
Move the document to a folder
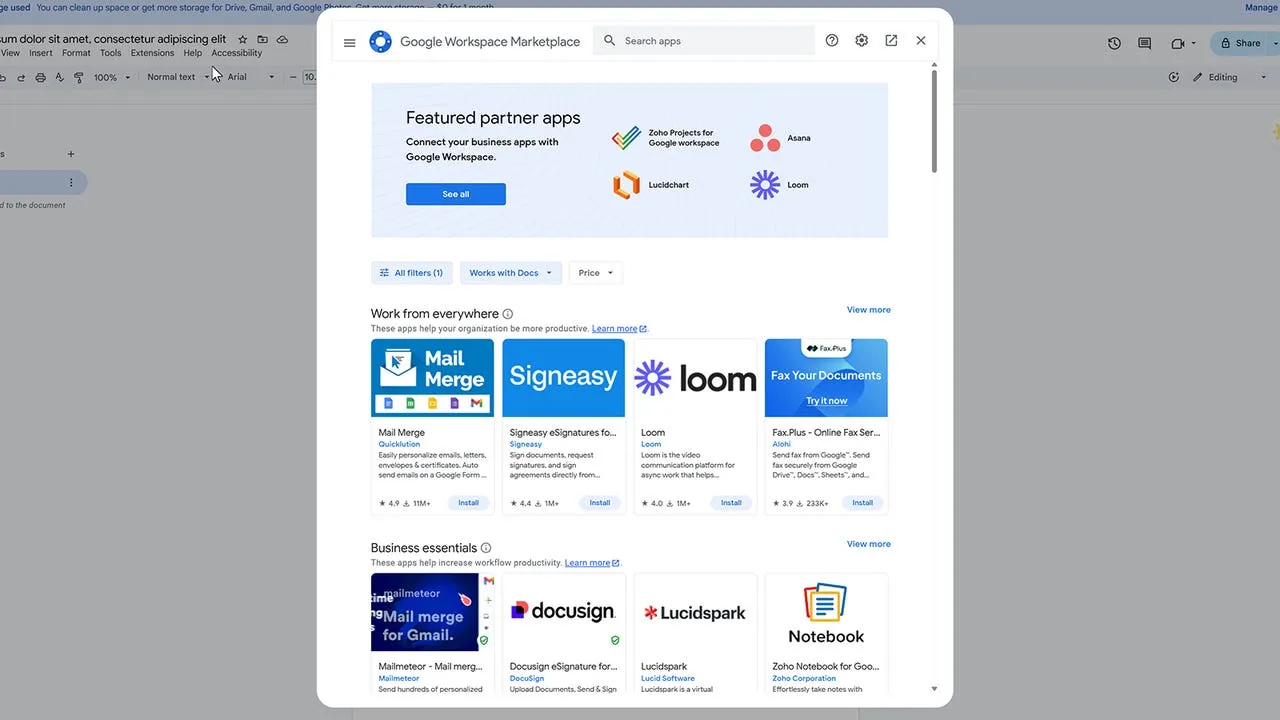point(262,40)
